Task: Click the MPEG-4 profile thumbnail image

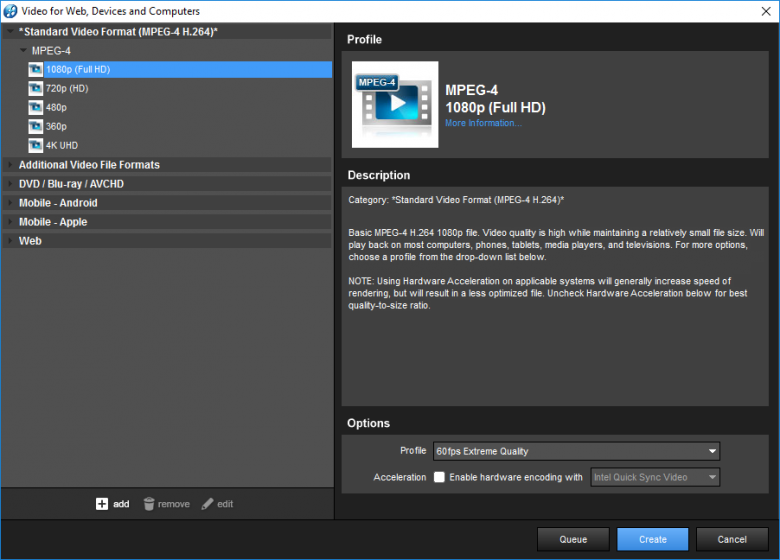Action: [x=395, y=104]
